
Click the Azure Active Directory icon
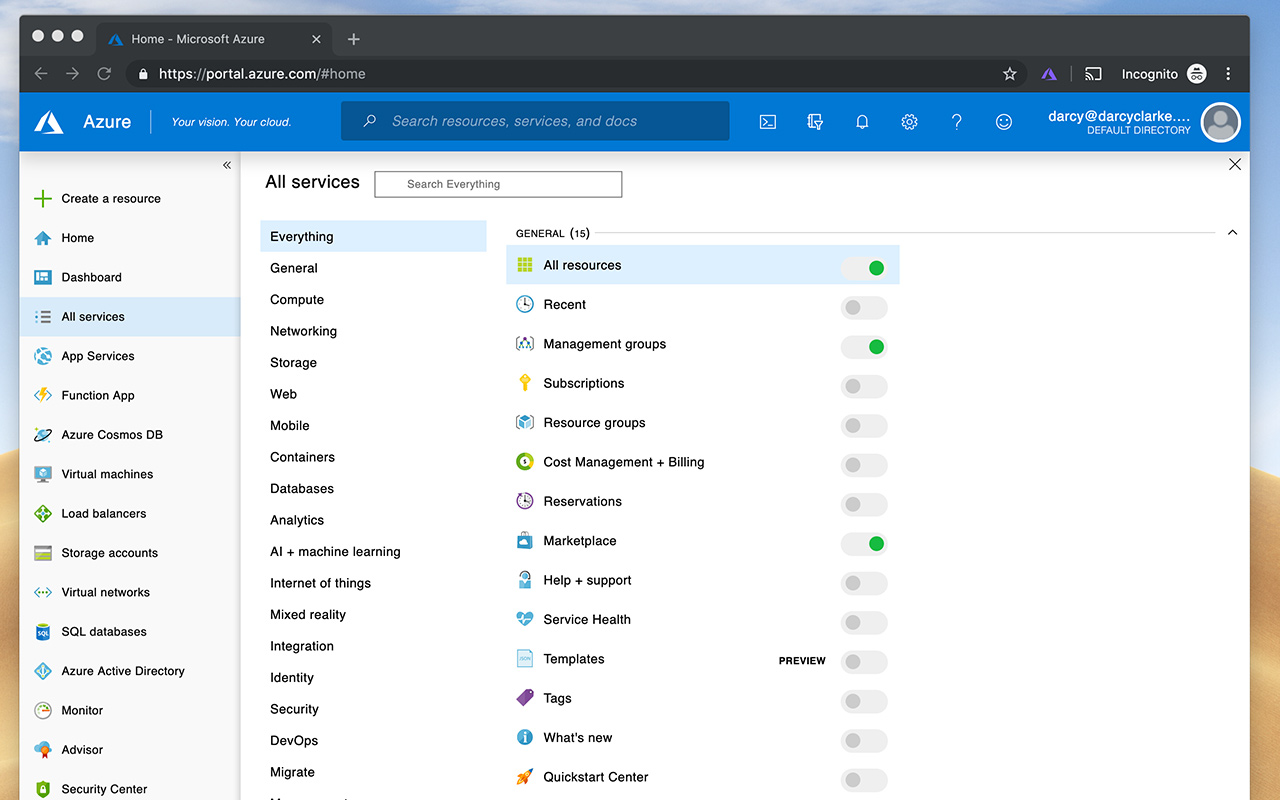coord(43,671)
